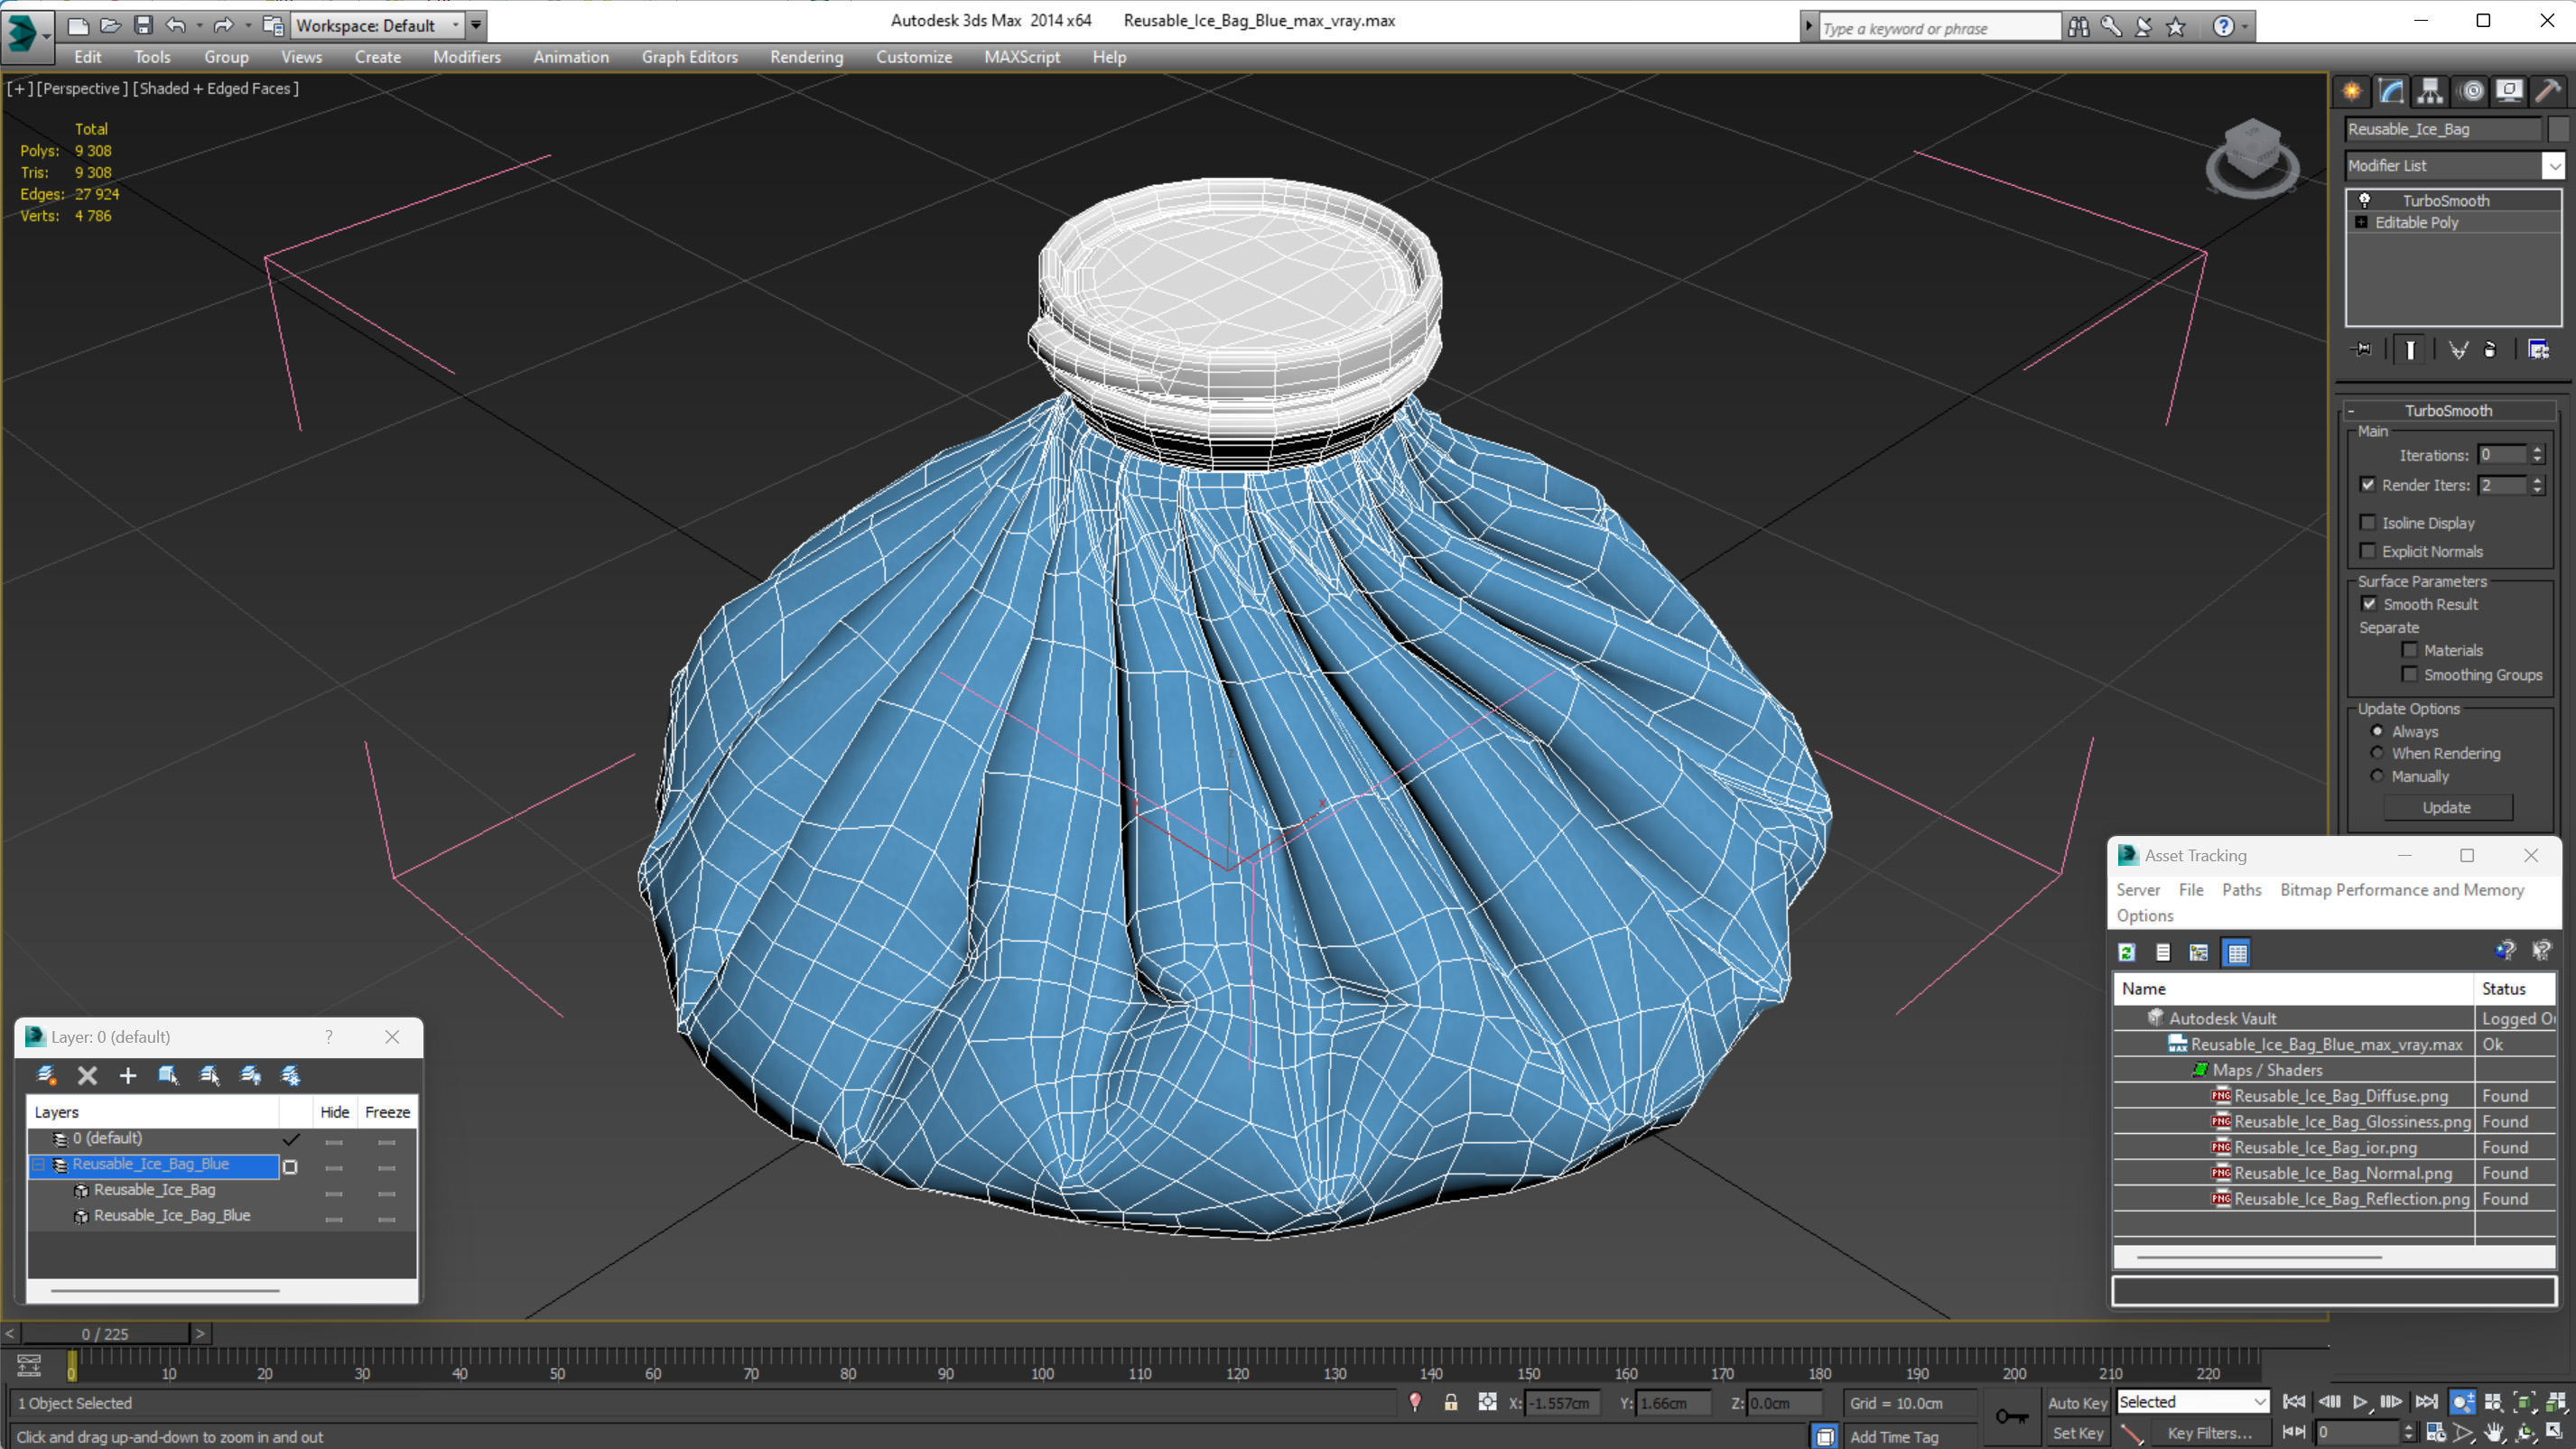Refresh the Asset Tracking list
This screenshot has width=2576, height=1449.
(x=2127, y=952)
